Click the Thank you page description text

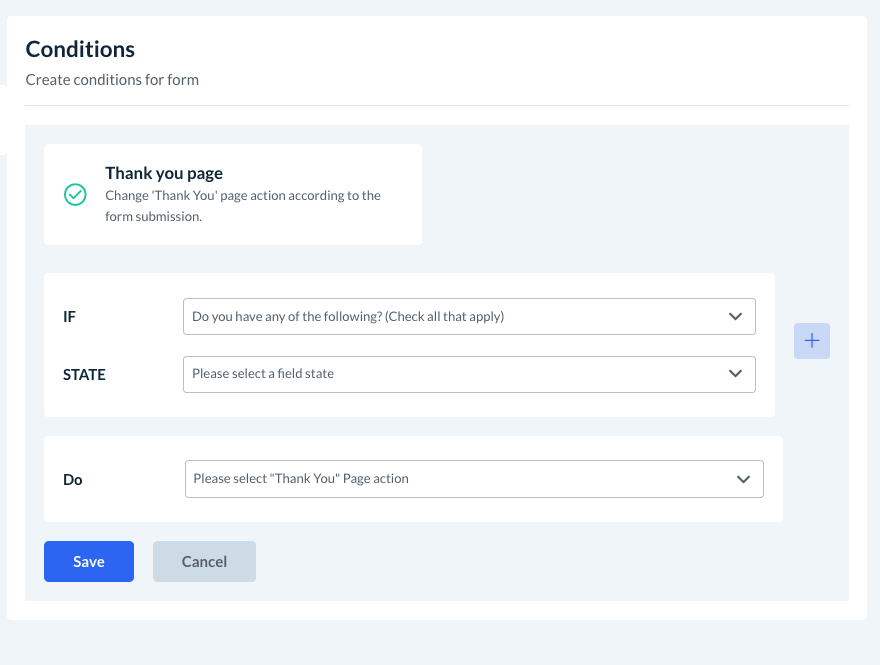[x=242, y=205]
